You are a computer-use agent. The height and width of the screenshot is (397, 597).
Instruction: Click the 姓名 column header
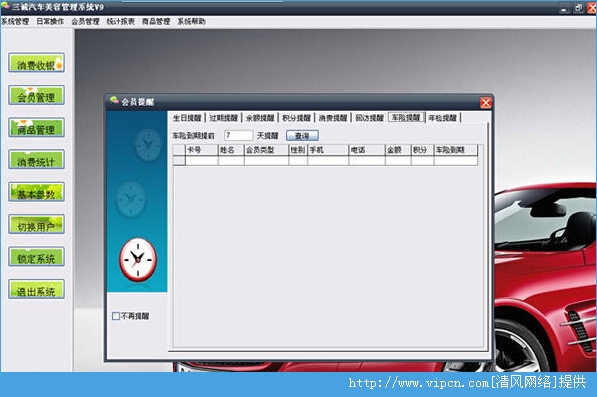(231, 150)
